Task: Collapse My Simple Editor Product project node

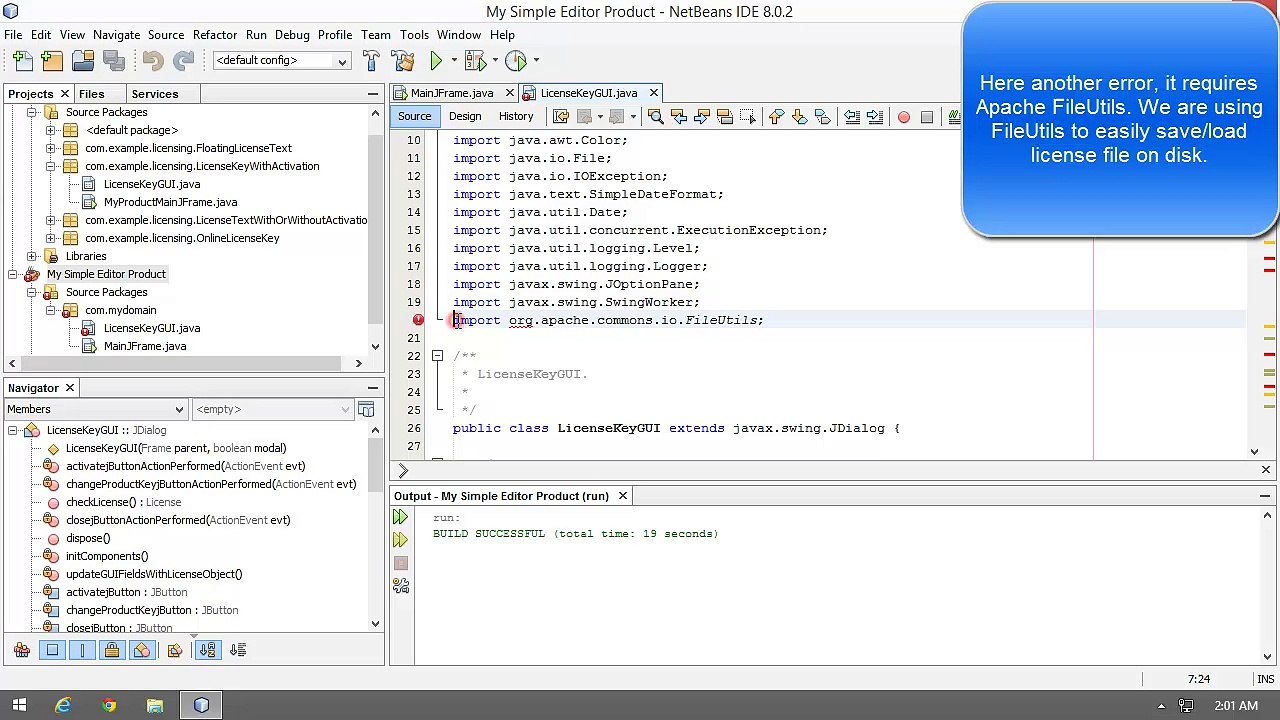Action: tap(13, 274)
